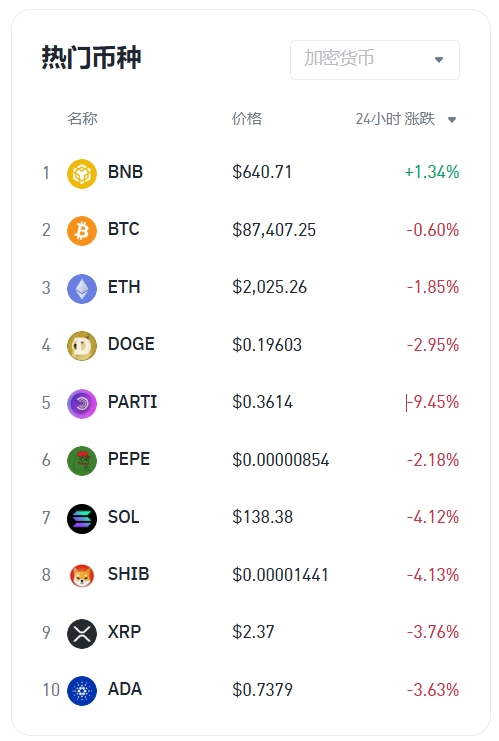Click the Cardano ADA icon
499x741 pixels.
82,690
